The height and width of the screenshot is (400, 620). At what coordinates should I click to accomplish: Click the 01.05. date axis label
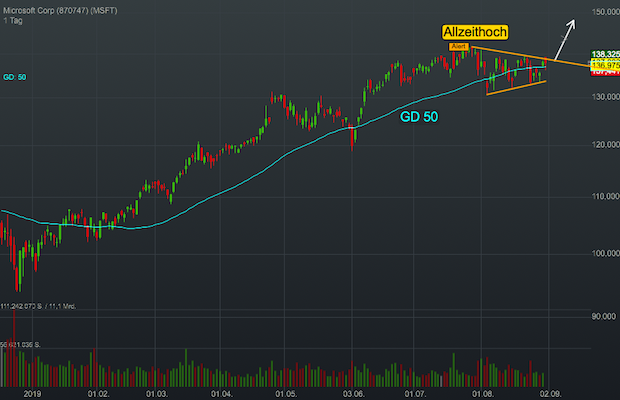click(x=286, y=394)
